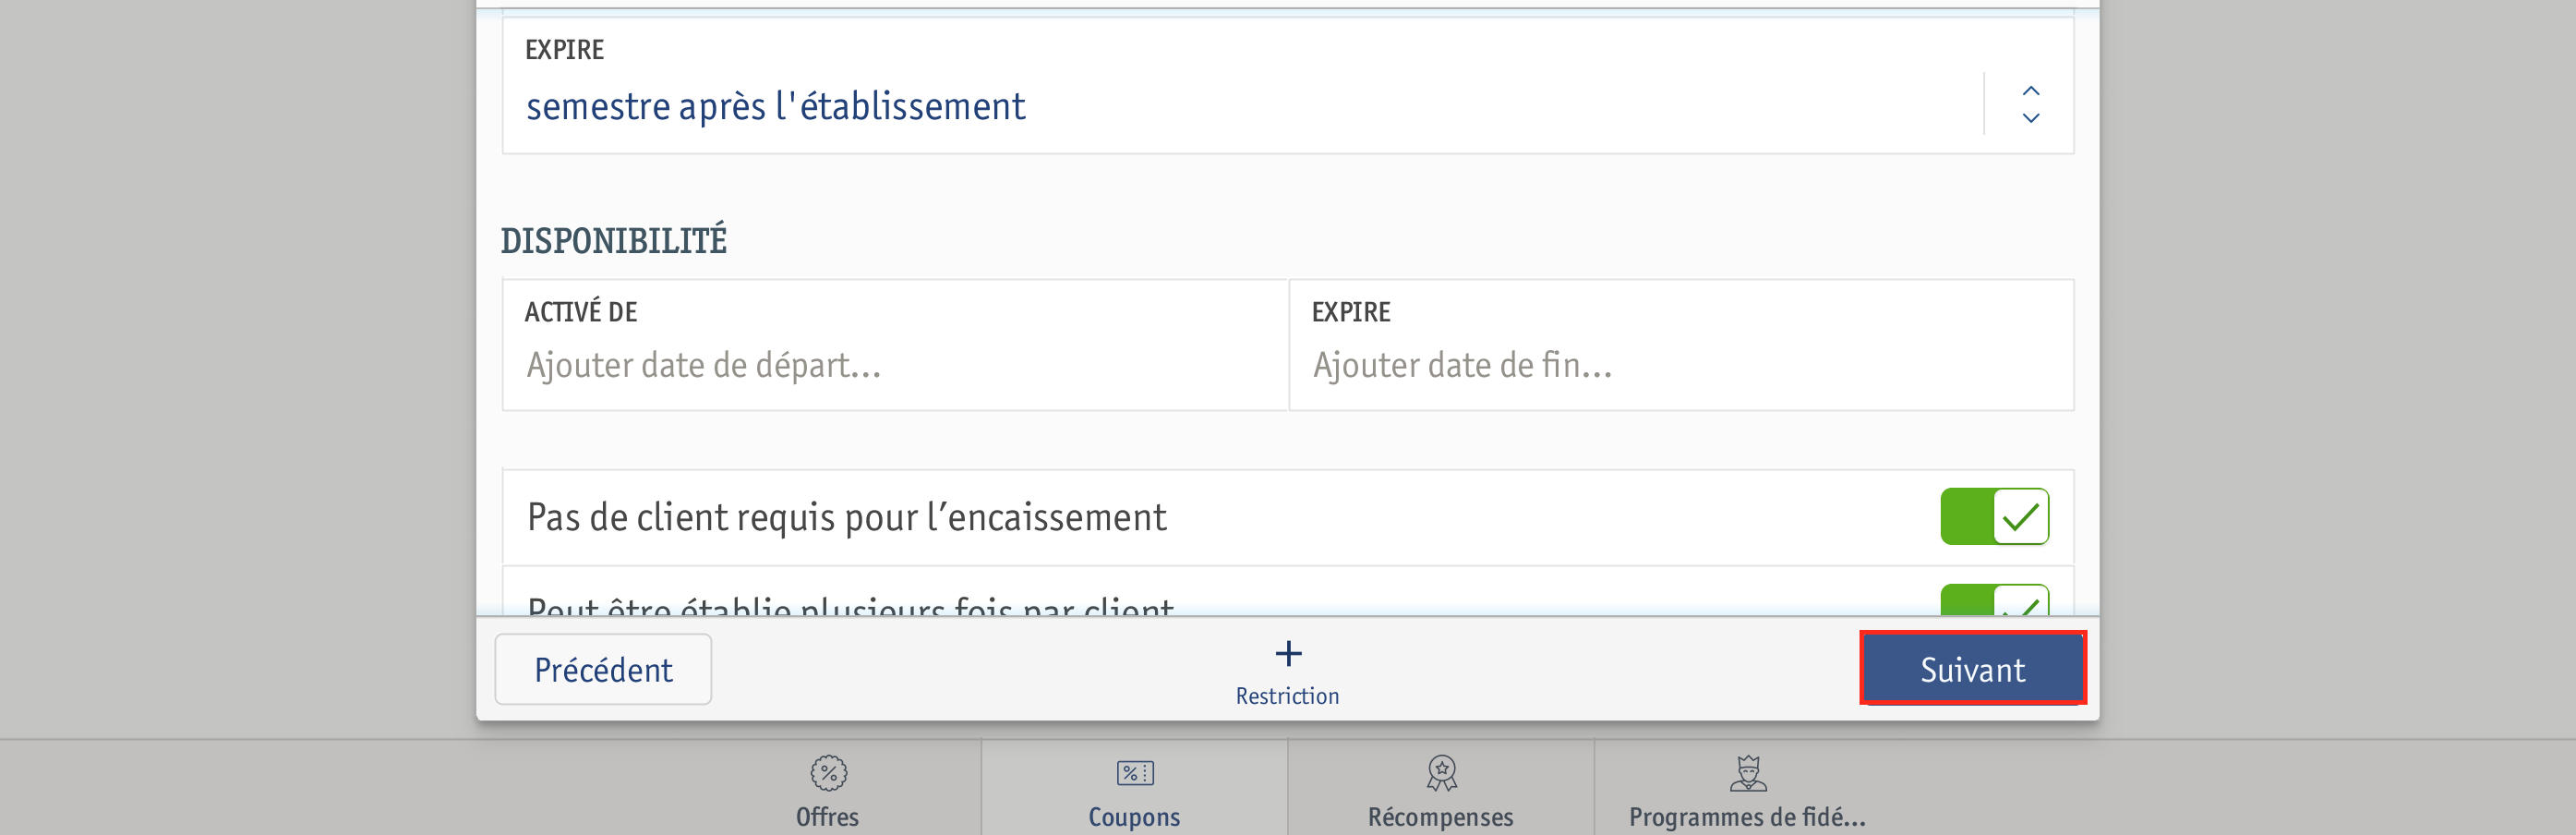This screenshot has height=835, width=2576.
Task: Switch to the Récompenses tab
Action: pos(1441,788)
